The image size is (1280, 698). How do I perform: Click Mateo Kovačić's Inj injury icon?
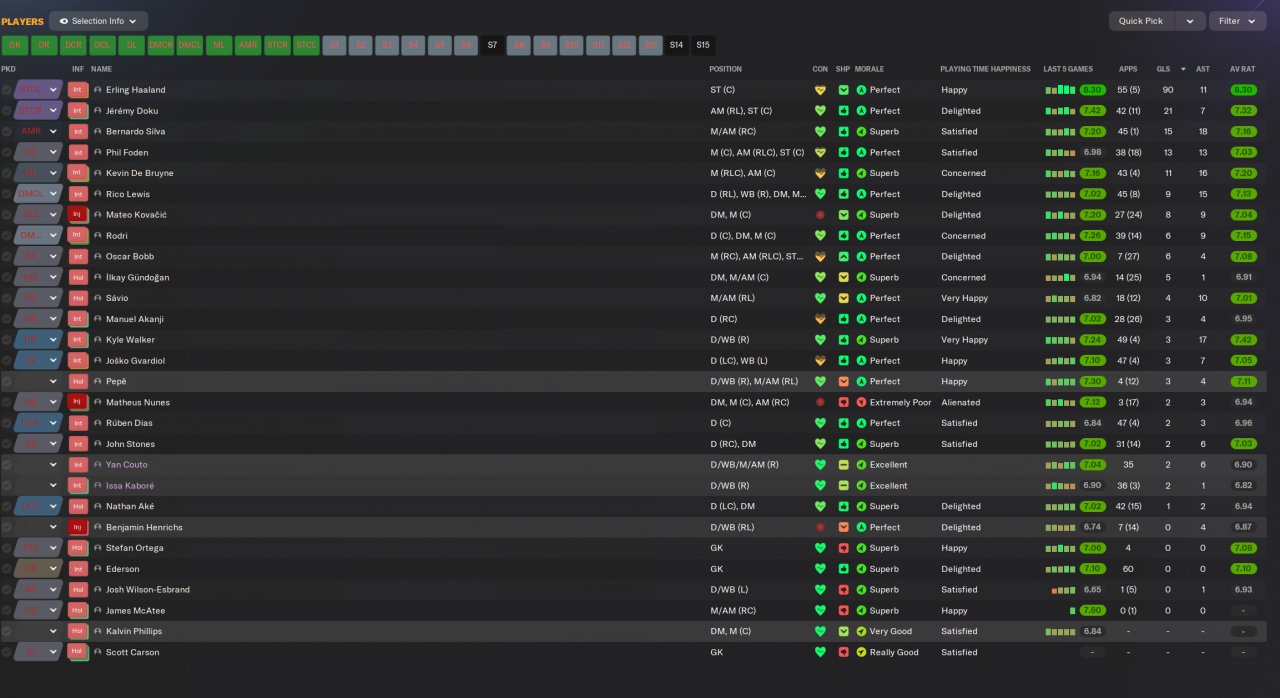(77, 215)
